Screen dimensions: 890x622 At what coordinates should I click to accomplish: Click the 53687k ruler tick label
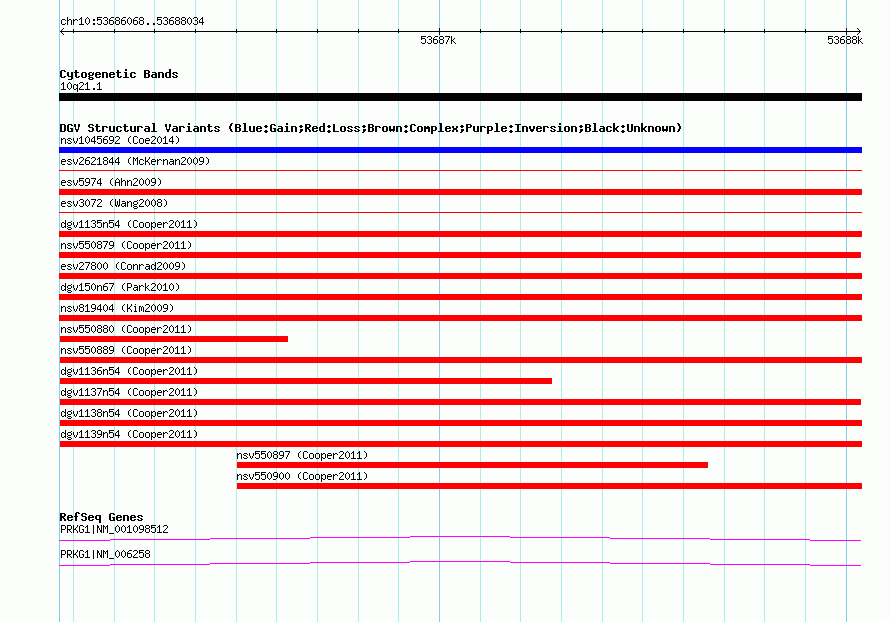438,40
